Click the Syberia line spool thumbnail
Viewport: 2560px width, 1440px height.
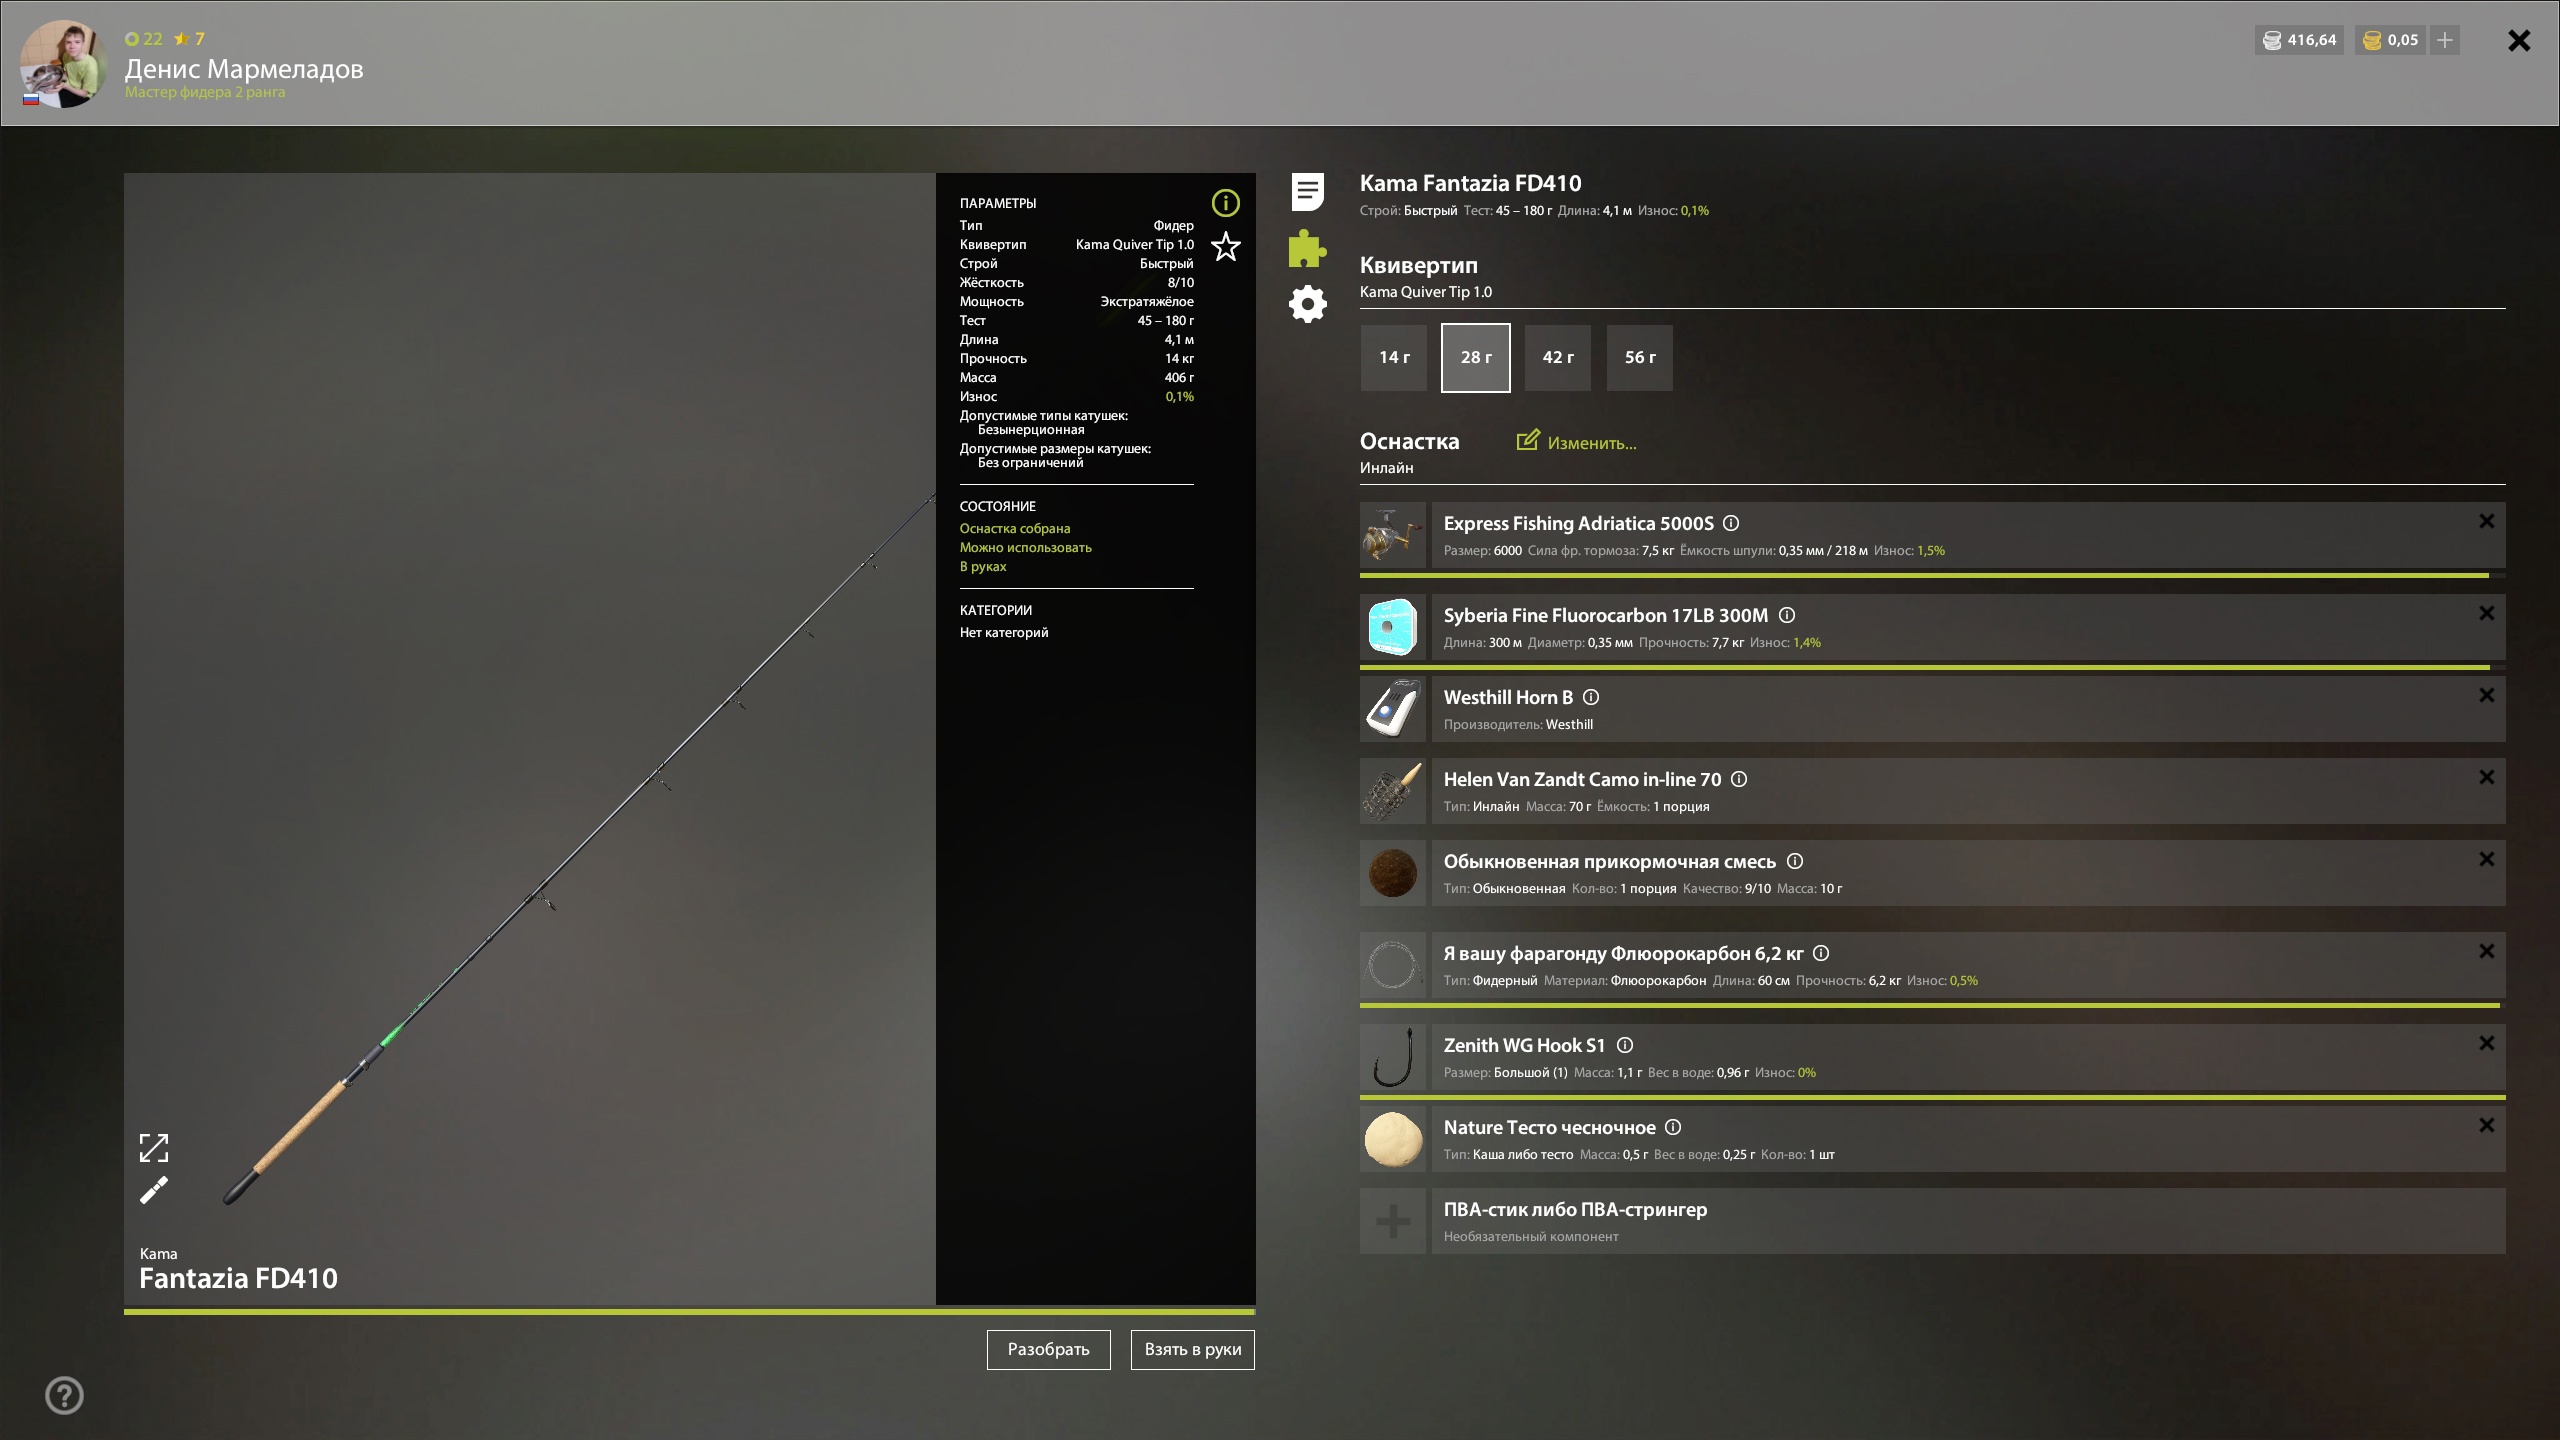[x=1392, y=627]
